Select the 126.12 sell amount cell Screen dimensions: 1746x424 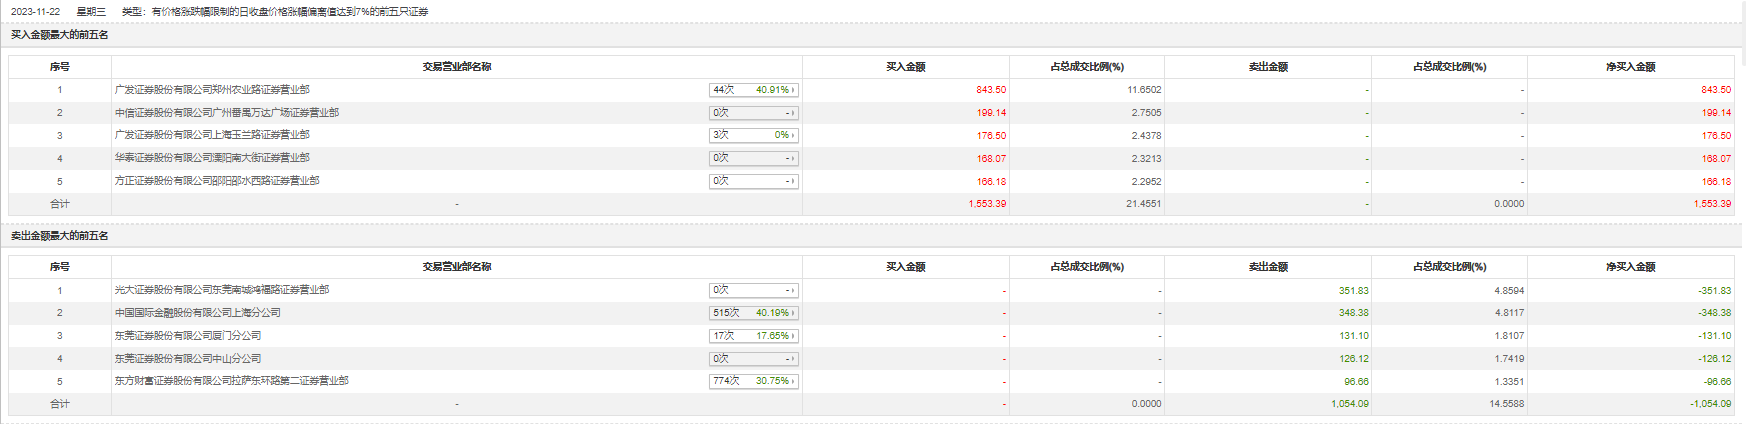pyautogui.click(x=1354, y=359)
